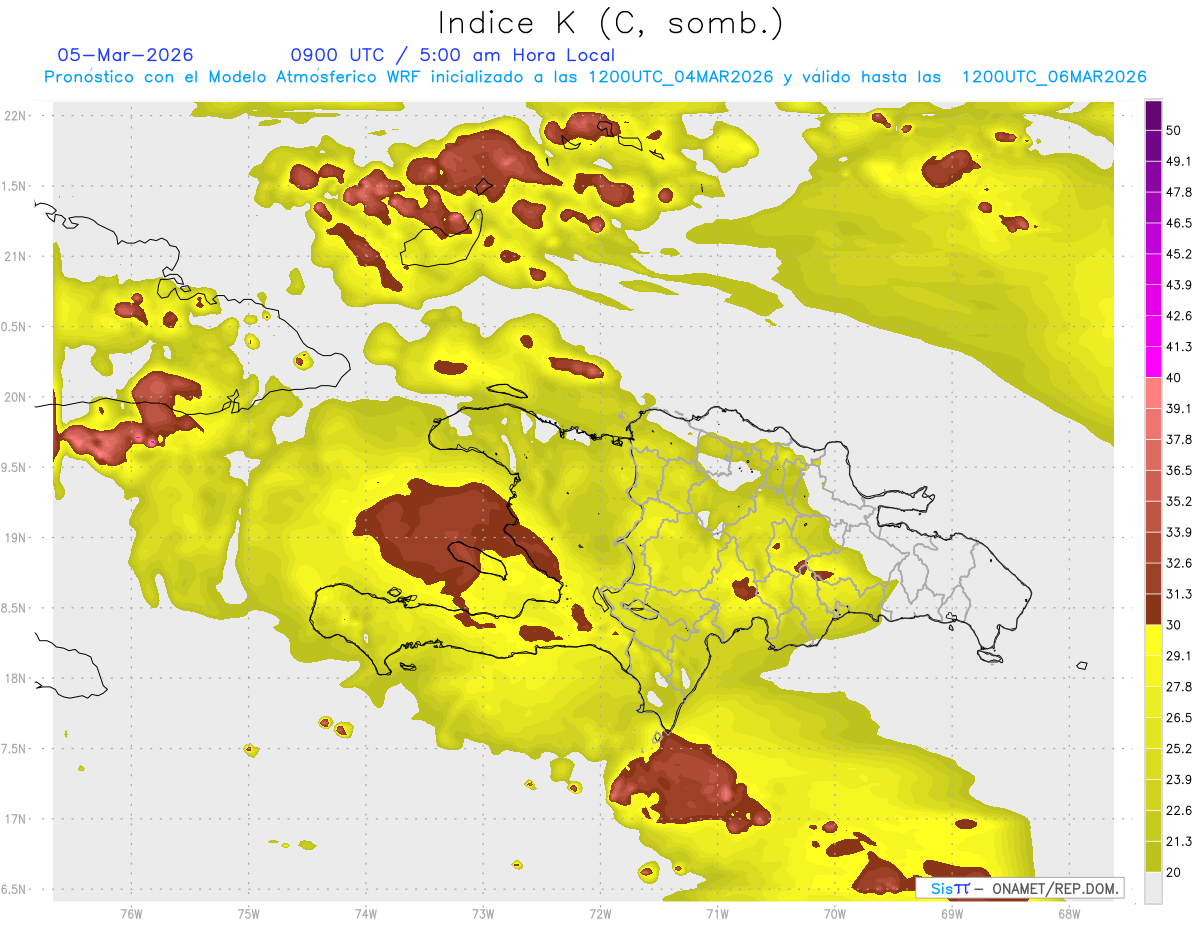
Task: Click the color bar value '42.6'
Action: (1179, 316)
